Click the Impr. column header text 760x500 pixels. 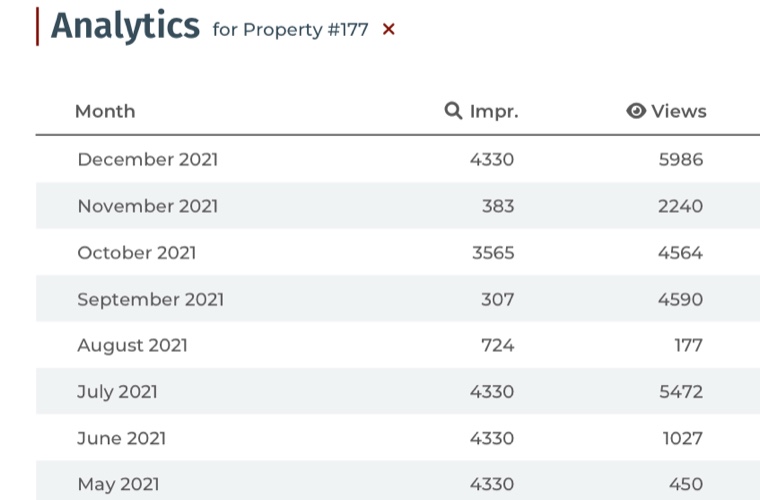point(494,111)
